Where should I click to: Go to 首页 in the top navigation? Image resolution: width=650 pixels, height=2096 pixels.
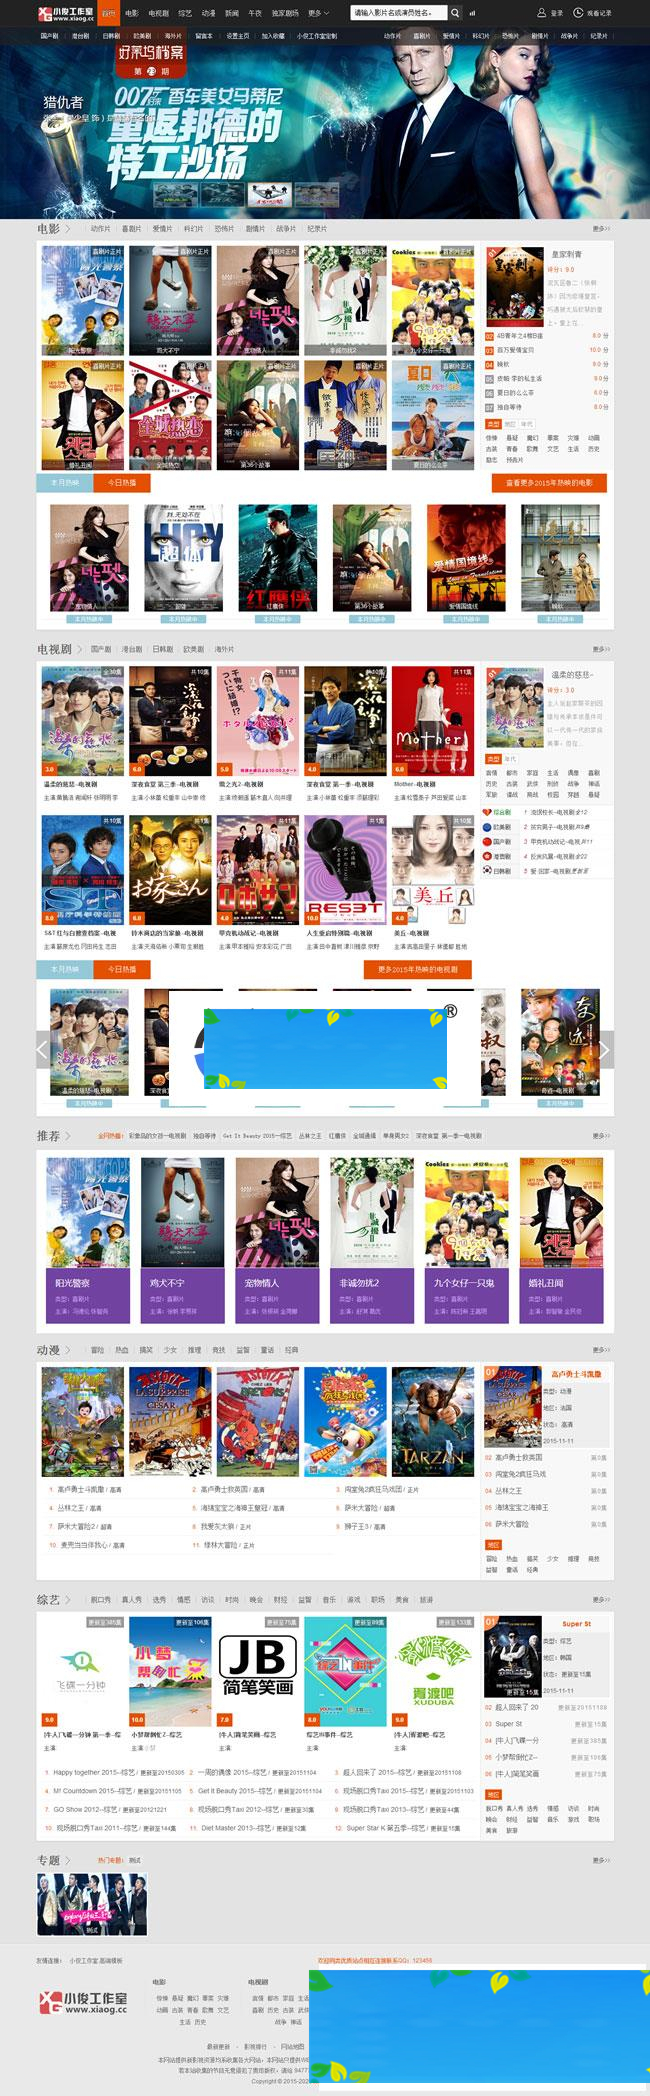click(x=108, y=13)
